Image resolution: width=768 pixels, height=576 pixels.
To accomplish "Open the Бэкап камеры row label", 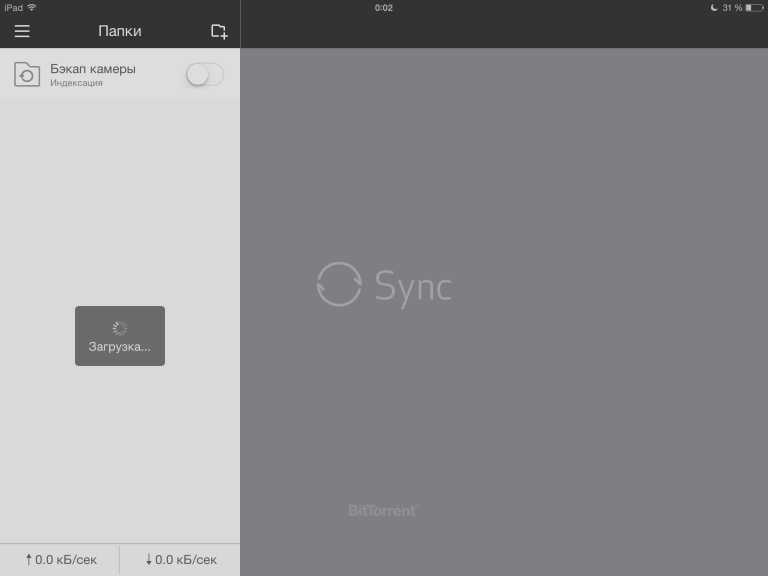I will 93,69.
